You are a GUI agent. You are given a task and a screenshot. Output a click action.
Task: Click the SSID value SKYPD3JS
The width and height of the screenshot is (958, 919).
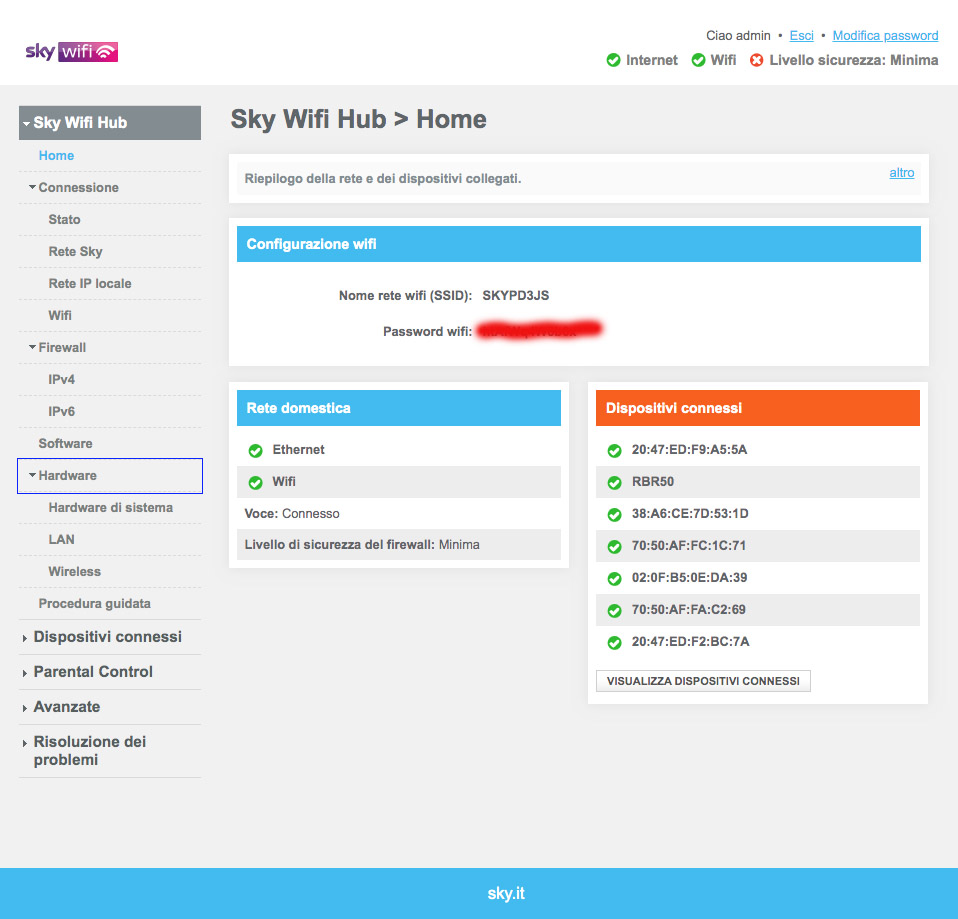point(516,296)
